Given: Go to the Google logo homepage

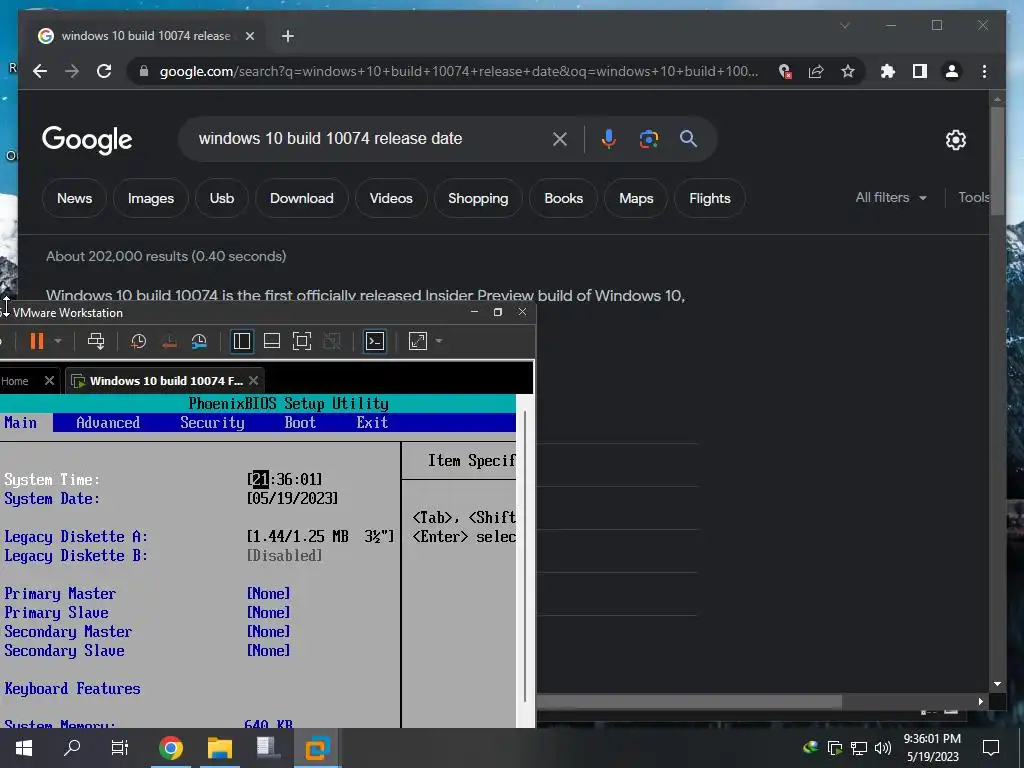Looking at the screenshot, I should click(x=87, y=139).
